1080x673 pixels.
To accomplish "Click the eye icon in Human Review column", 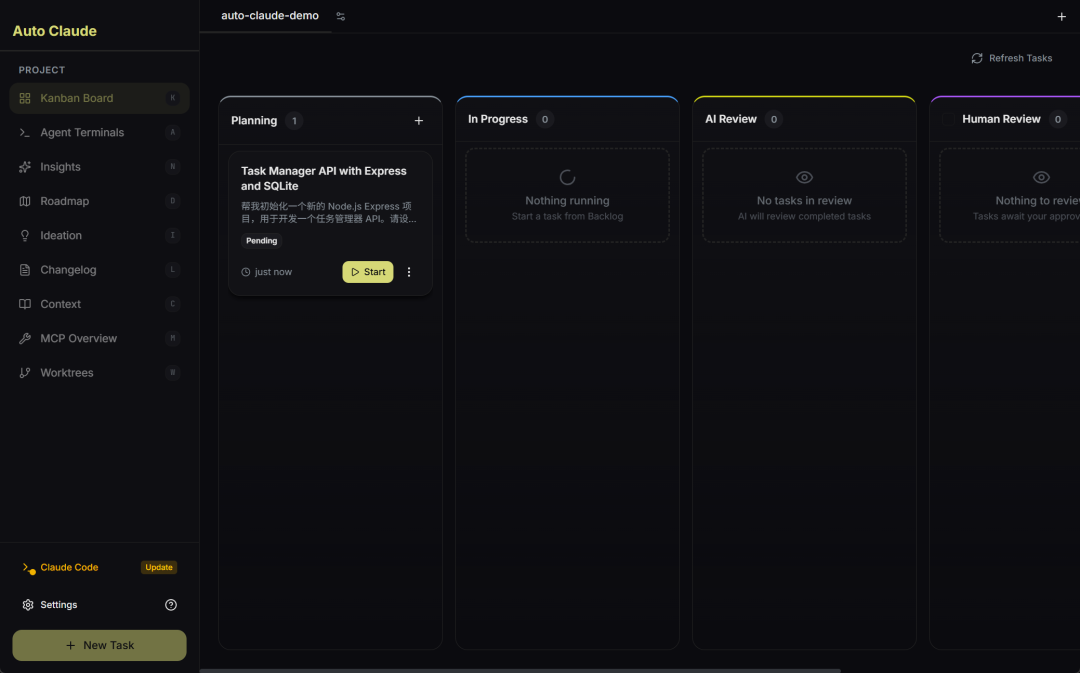I will click(1041, 177).
